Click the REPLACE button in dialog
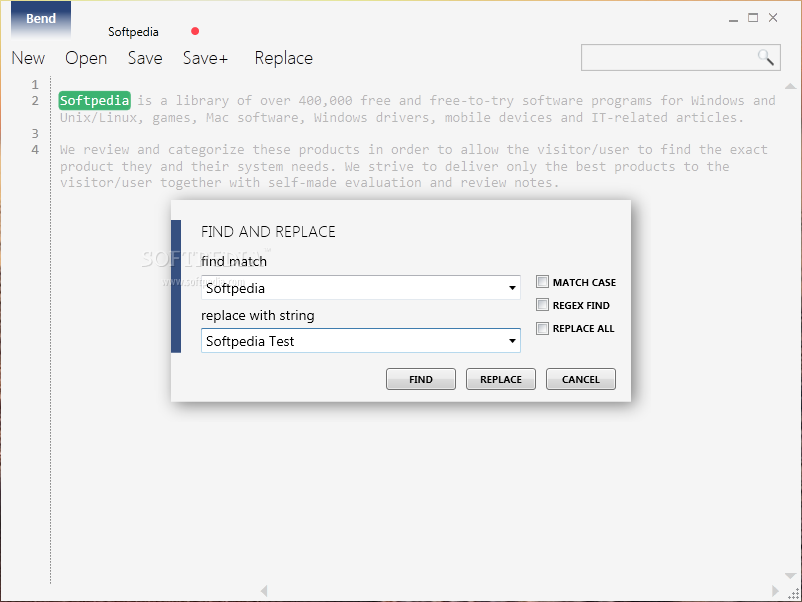The image size is (802, 602). (501, 379)
